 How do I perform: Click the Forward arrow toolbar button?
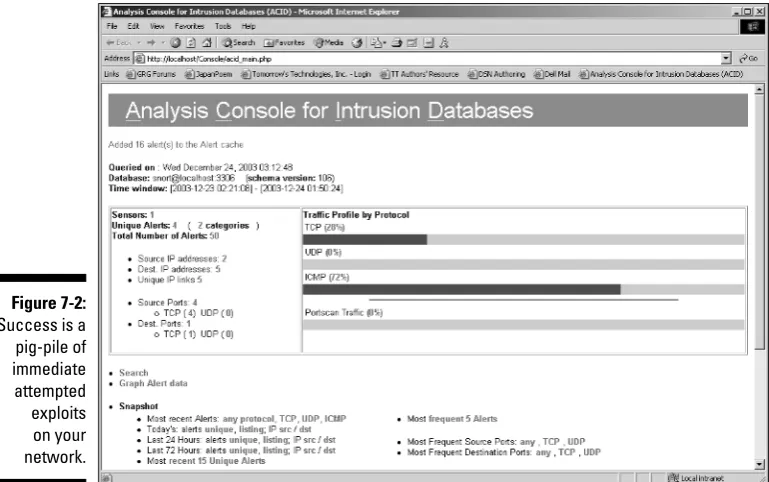(x=151, y=43)
